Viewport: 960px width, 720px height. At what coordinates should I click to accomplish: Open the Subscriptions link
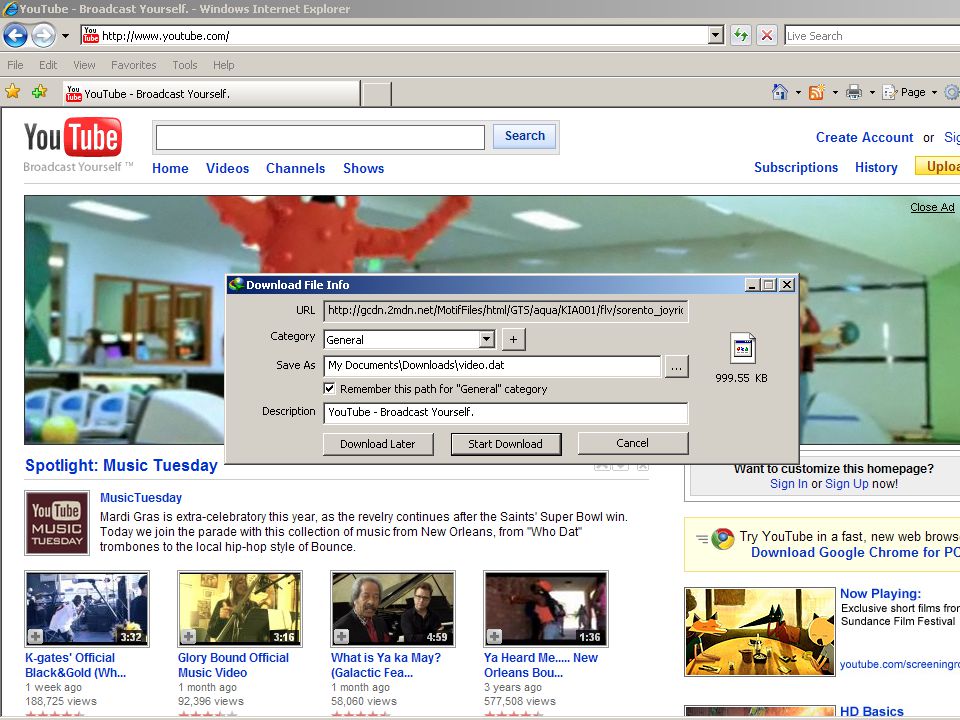pos(796,167)
